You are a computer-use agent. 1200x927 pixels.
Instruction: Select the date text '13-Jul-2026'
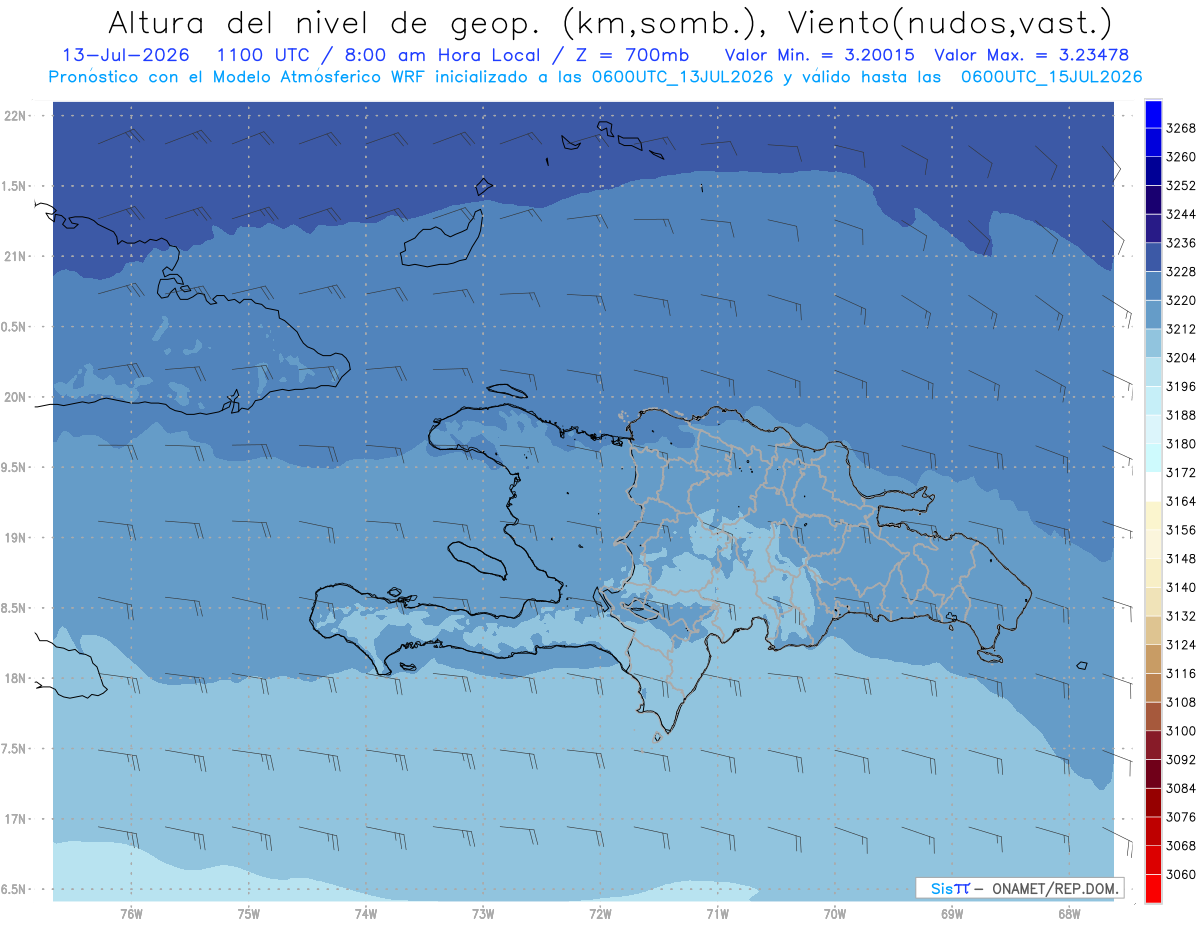tap(125, 55)
